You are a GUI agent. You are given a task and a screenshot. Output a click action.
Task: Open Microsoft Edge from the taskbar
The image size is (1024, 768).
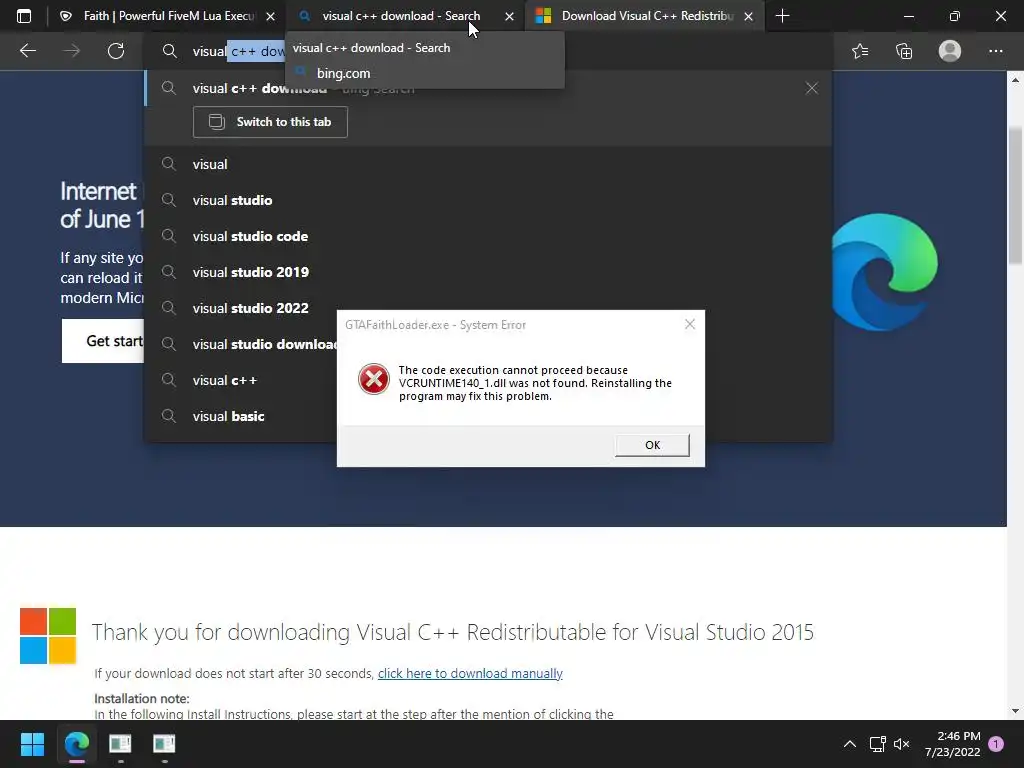(77, 744)
